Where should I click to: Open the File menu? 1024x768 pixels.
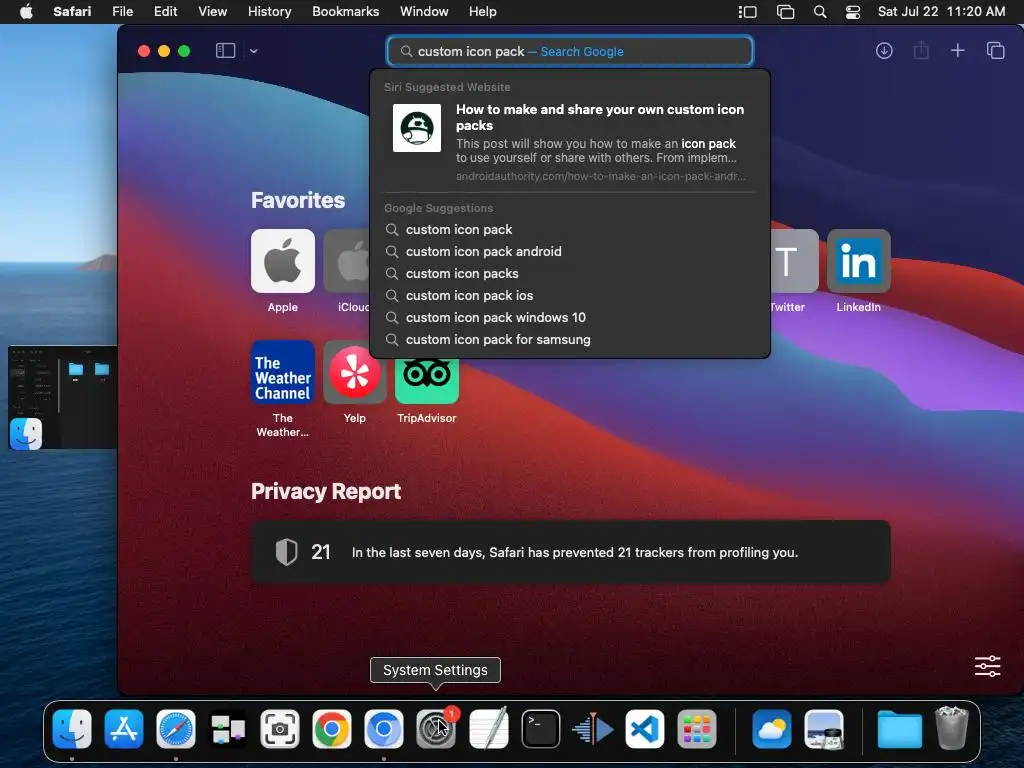(x=122, y=11)
